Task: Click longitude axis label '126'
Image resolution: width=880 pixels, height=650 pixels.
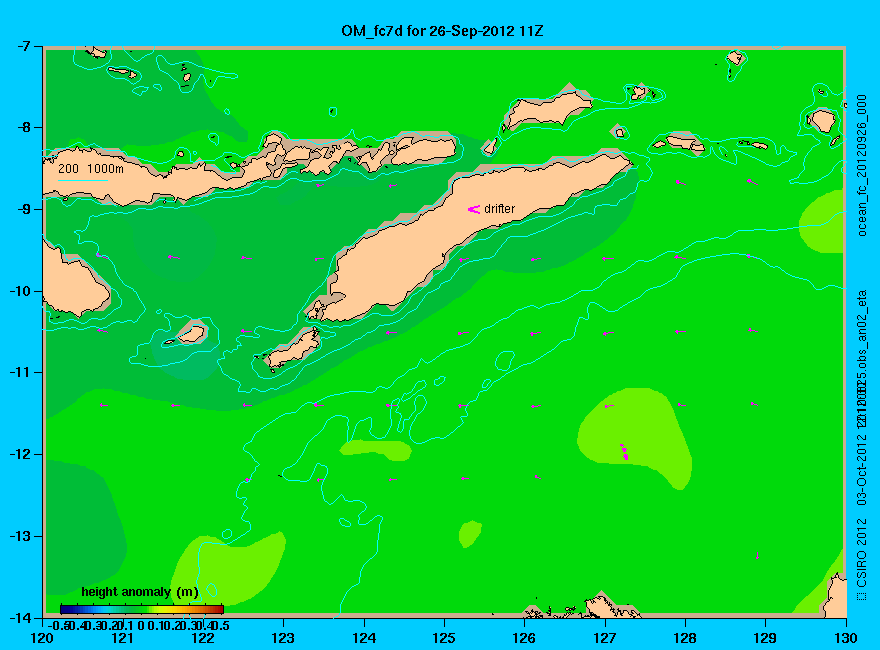Action: (x=524, y=638)
